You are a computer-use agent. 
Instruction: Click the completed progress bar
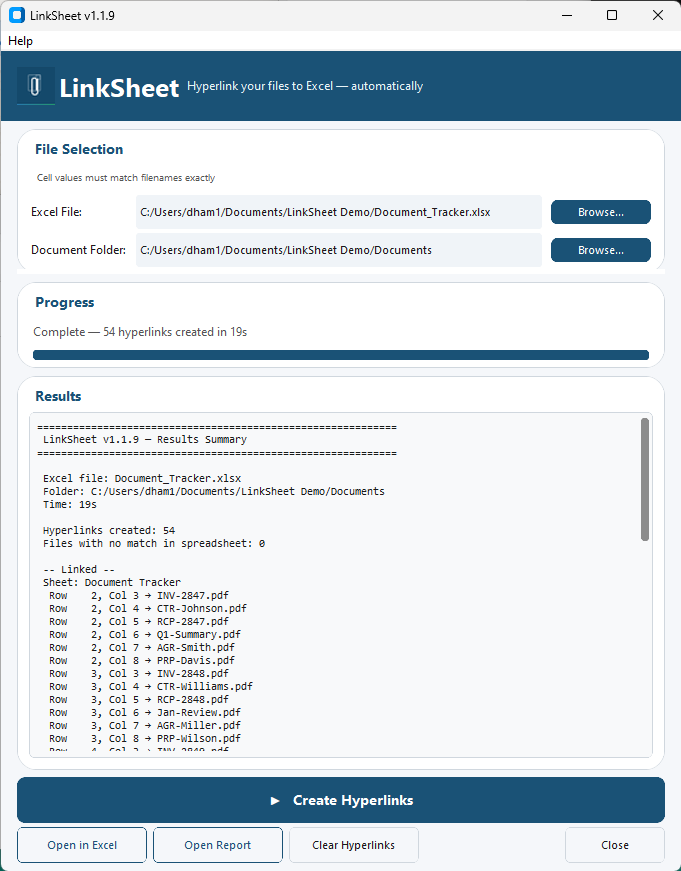coord(341,355)
